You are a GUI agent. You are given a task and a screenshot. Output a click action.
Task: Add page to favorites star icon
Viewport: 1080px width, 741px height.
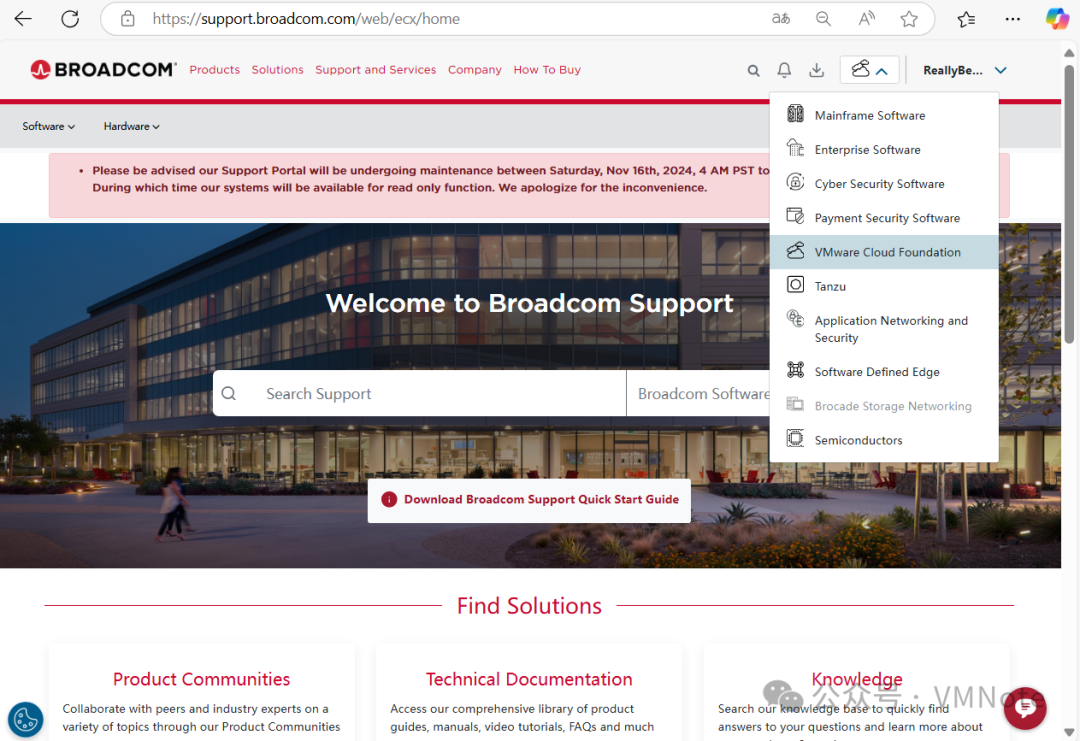[x=909, y=19]
